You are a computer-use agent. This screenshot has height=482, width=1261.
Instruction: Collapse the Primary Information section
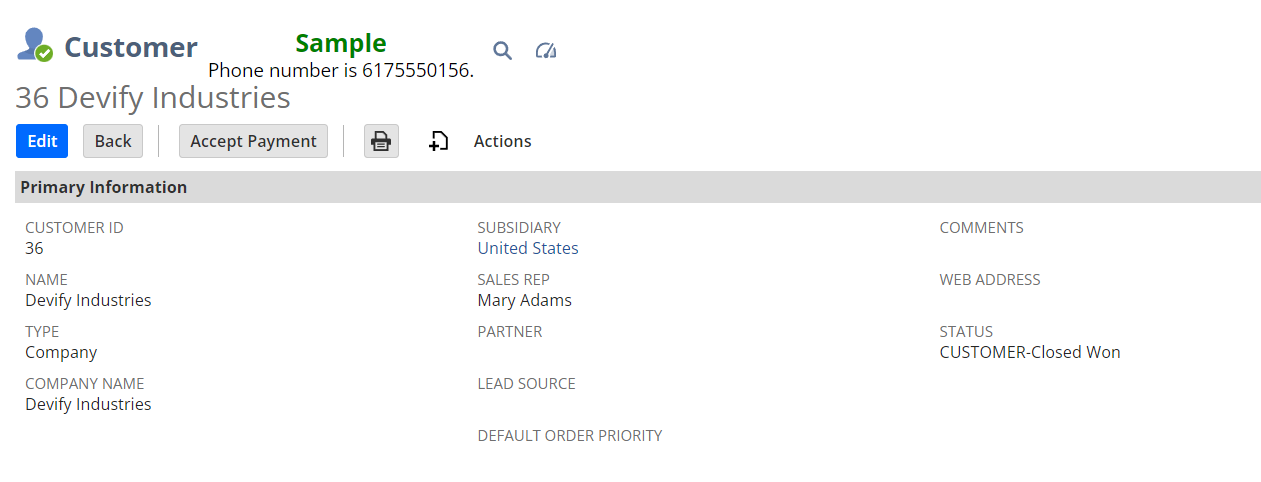tap(104, 187)
